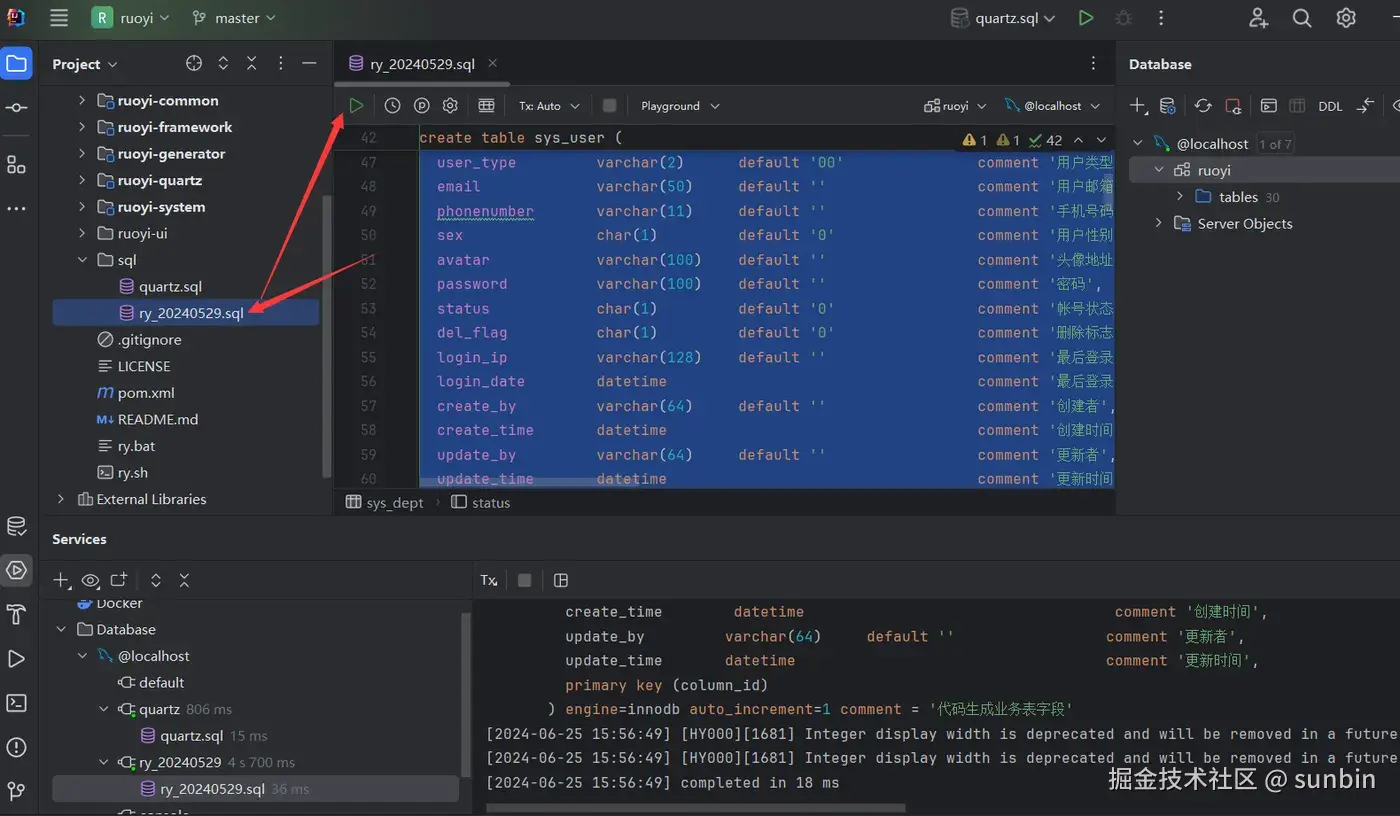Image resolution: width=1400 pixels, height=816 pixels.
Task: Select opened file target icon in Project panel
Action: coord(194,63)
